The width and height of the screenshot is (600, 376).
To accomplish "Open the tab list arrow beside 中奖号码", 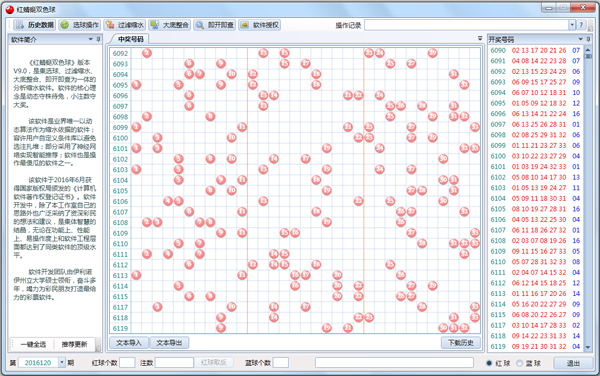I will pyautogui.click(x=480, y=38).
